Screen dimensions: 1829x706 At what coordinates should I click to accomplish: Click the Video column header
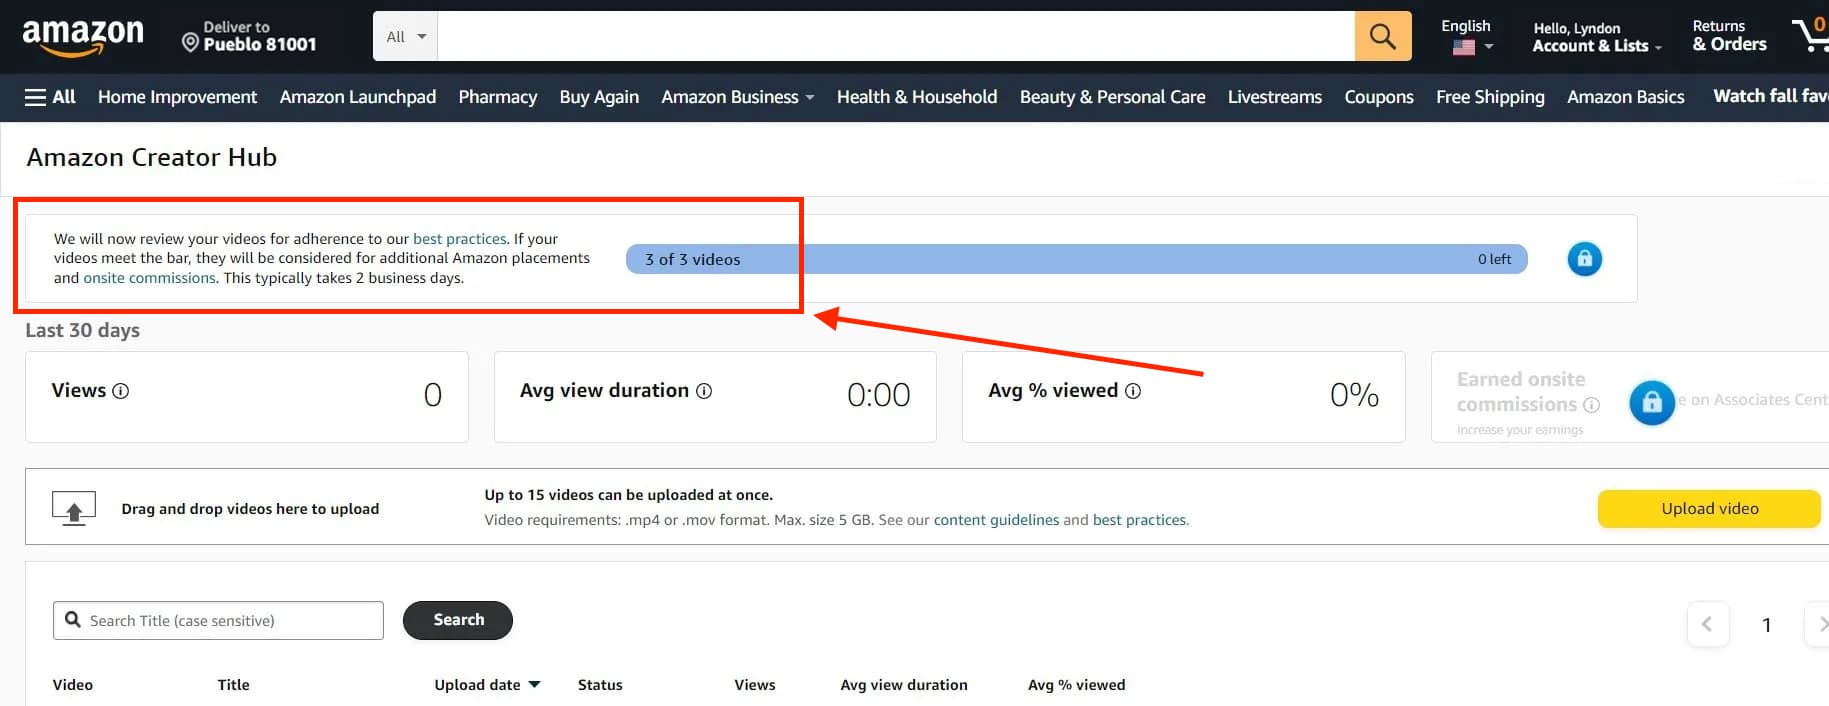pyautogui.click(x=73, y=685)
